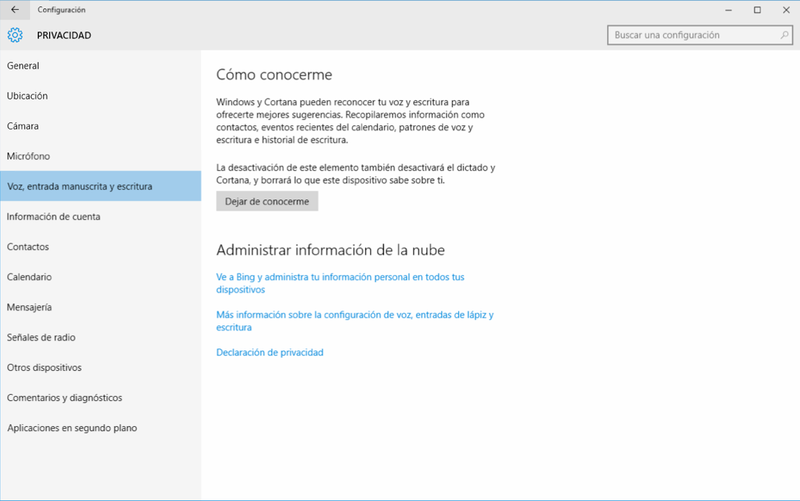Go back using the arrow icon

click(x=15, y=10)
